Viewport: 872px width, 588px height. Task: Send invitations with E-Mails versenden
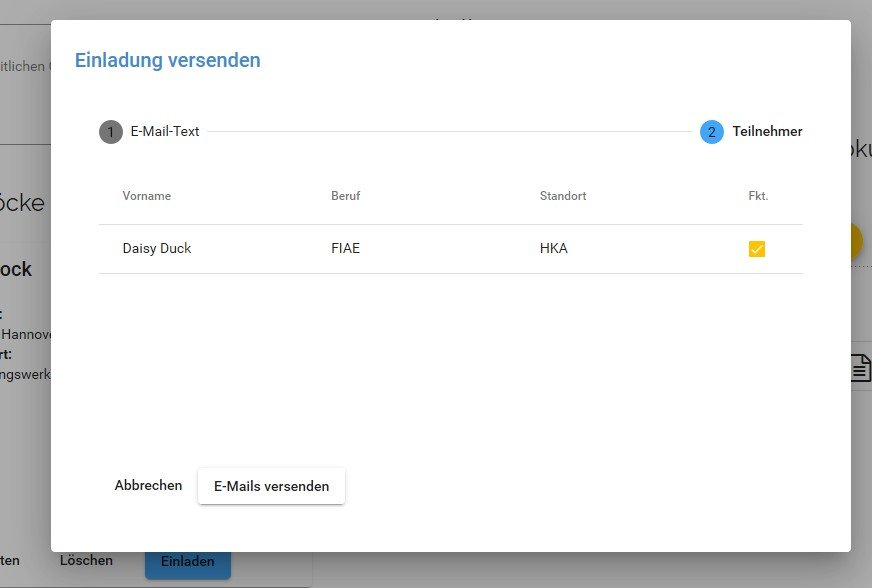point(271,486)
